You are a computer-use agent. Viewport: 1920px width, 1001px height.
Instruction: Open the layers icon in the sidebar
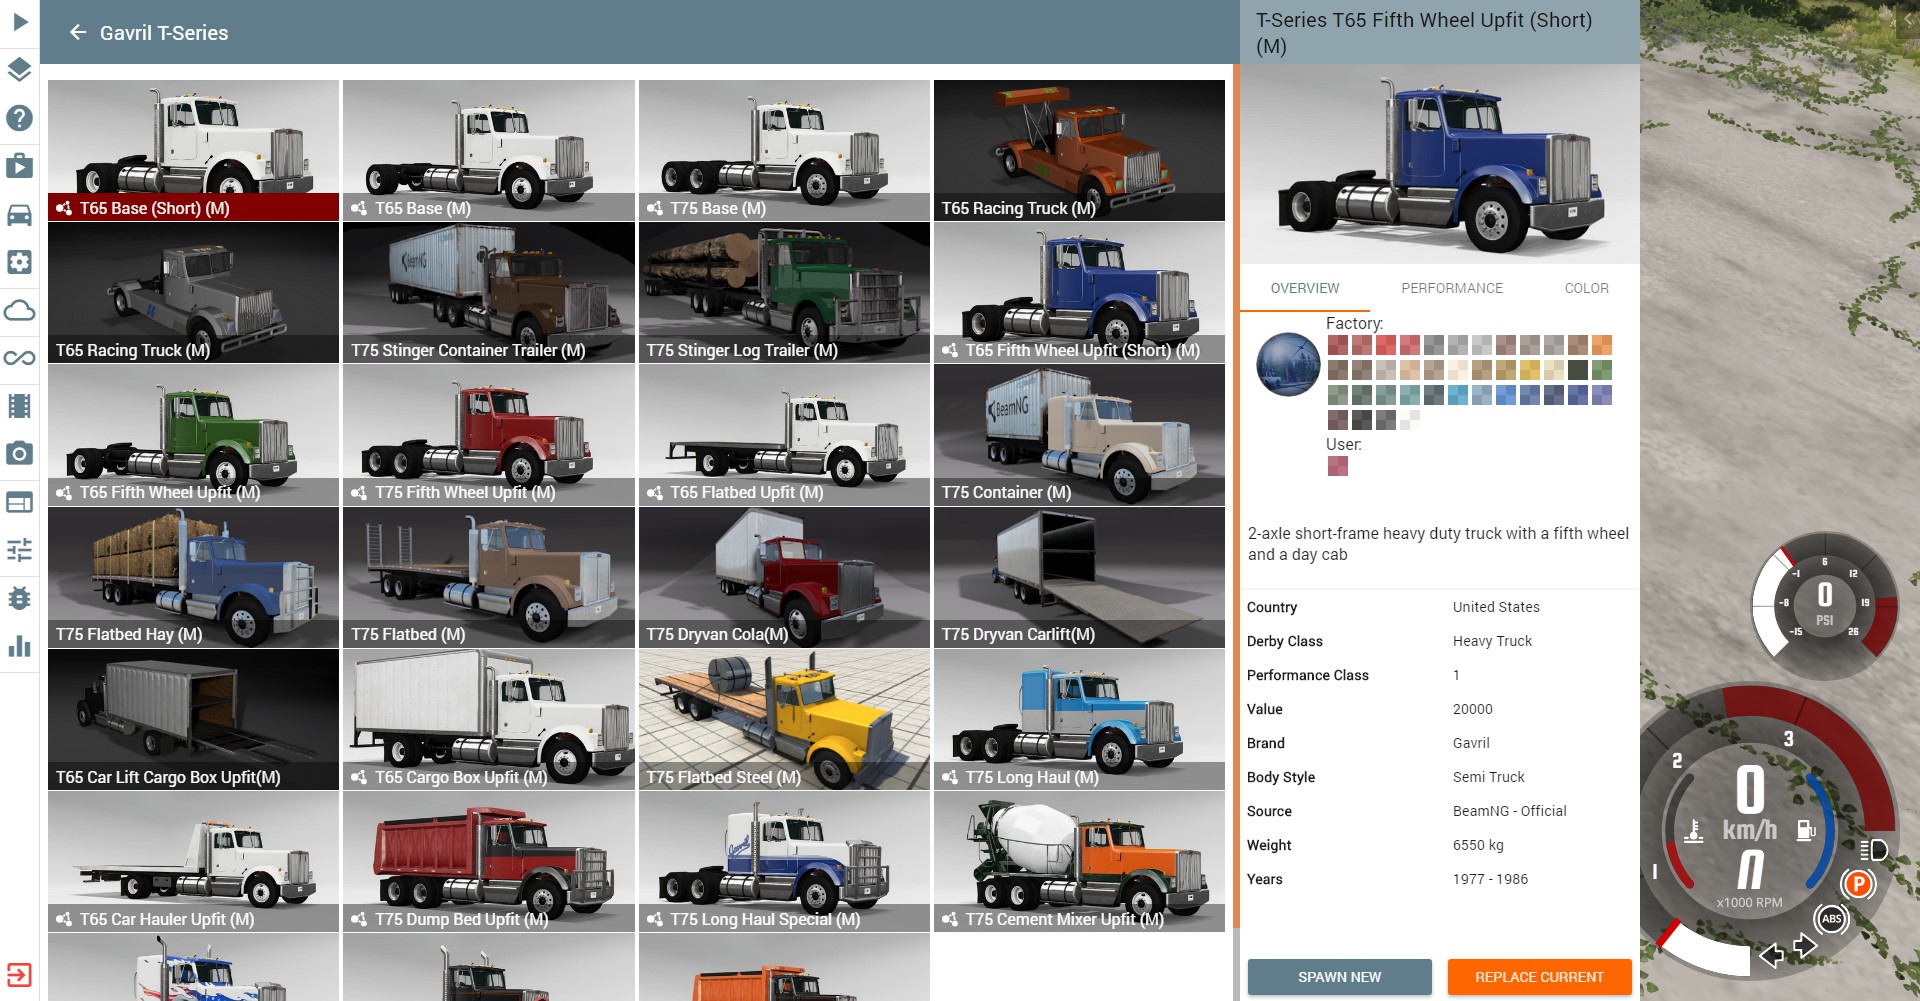19,69
